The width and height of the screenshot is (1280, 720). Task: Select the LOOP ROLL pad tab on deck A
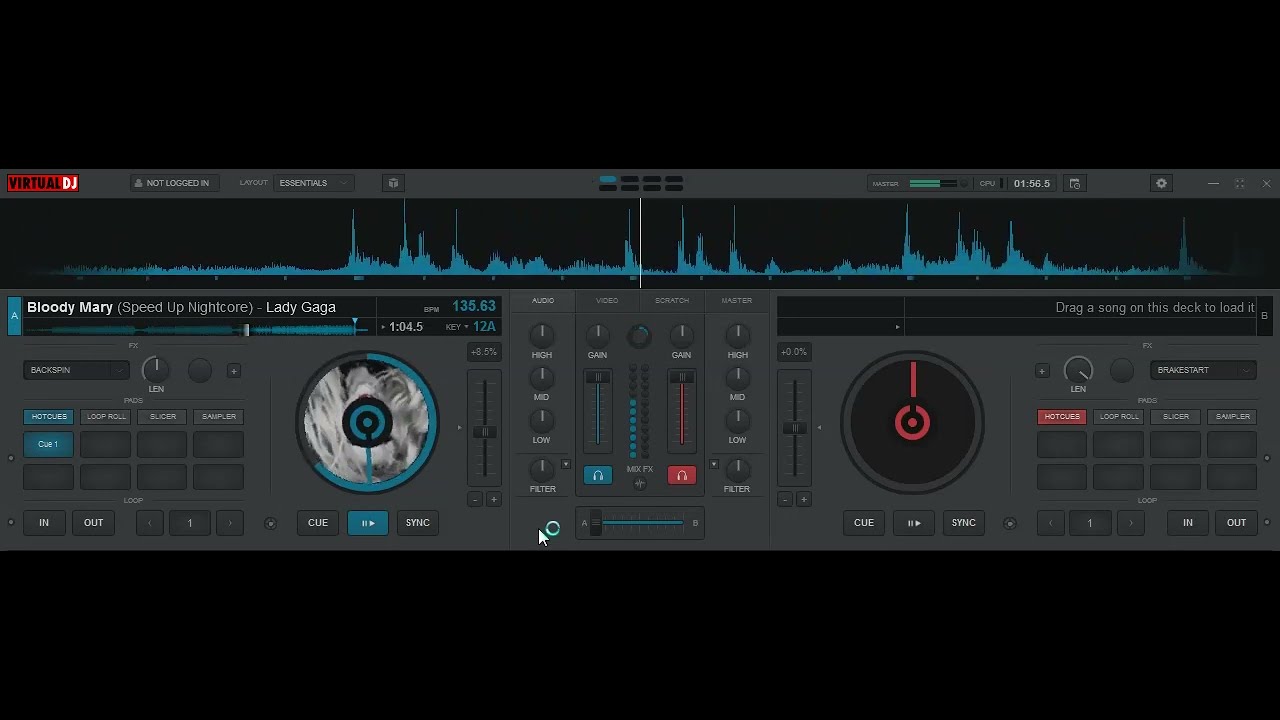coord(106,417)
